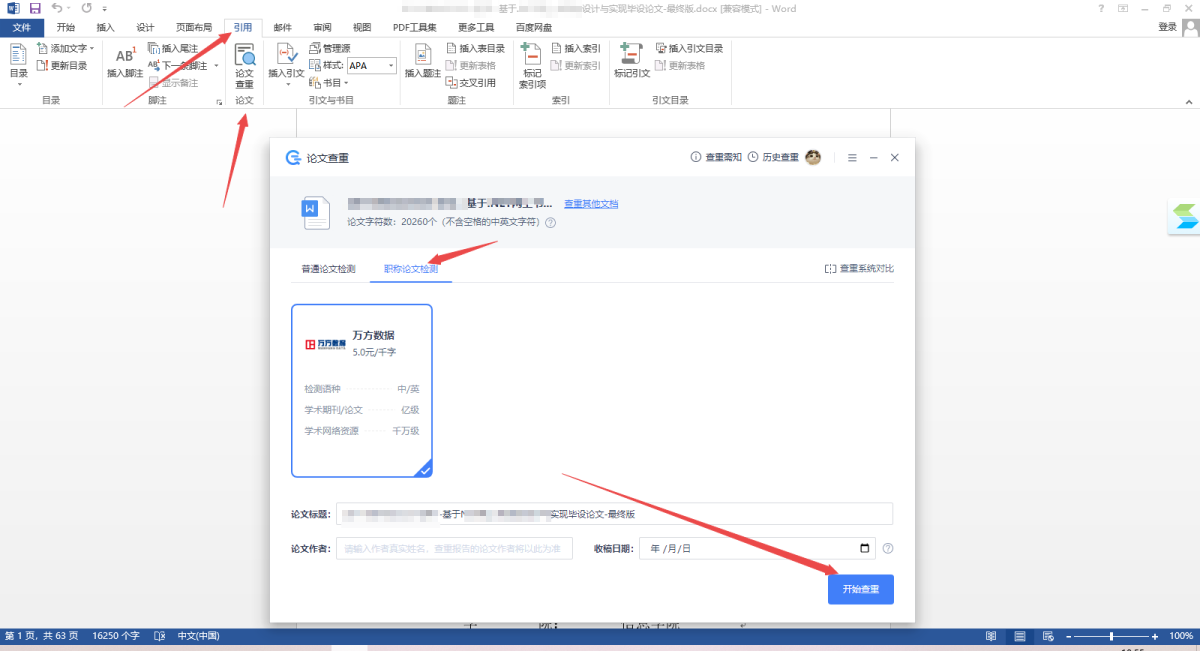Click the 插入题注 caption icon
1200x651 pixels.
click(x=422, y=62)
